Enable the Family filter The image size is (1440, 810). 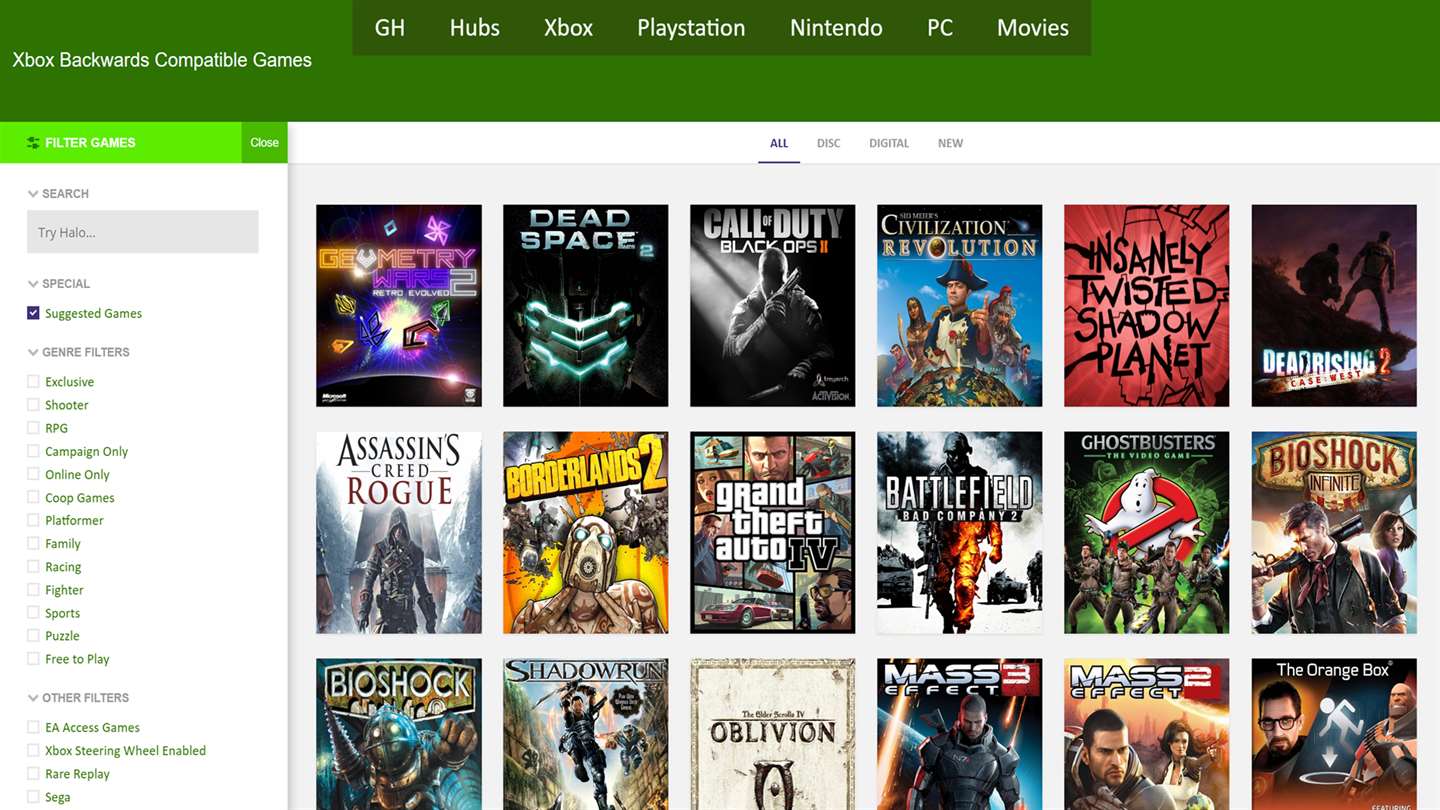pyautogui.click(x=33, y=543)
